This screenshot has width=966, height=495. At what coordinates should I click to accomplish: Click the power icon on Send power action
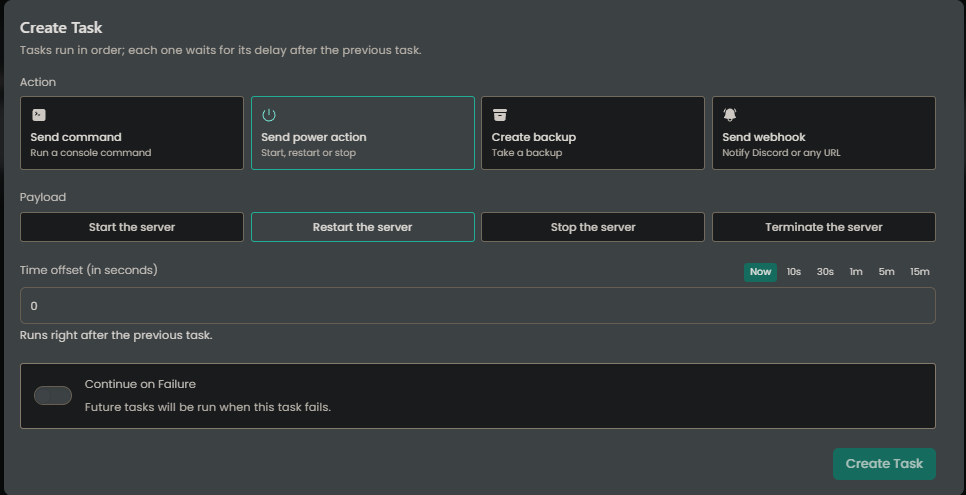point(269,115)
